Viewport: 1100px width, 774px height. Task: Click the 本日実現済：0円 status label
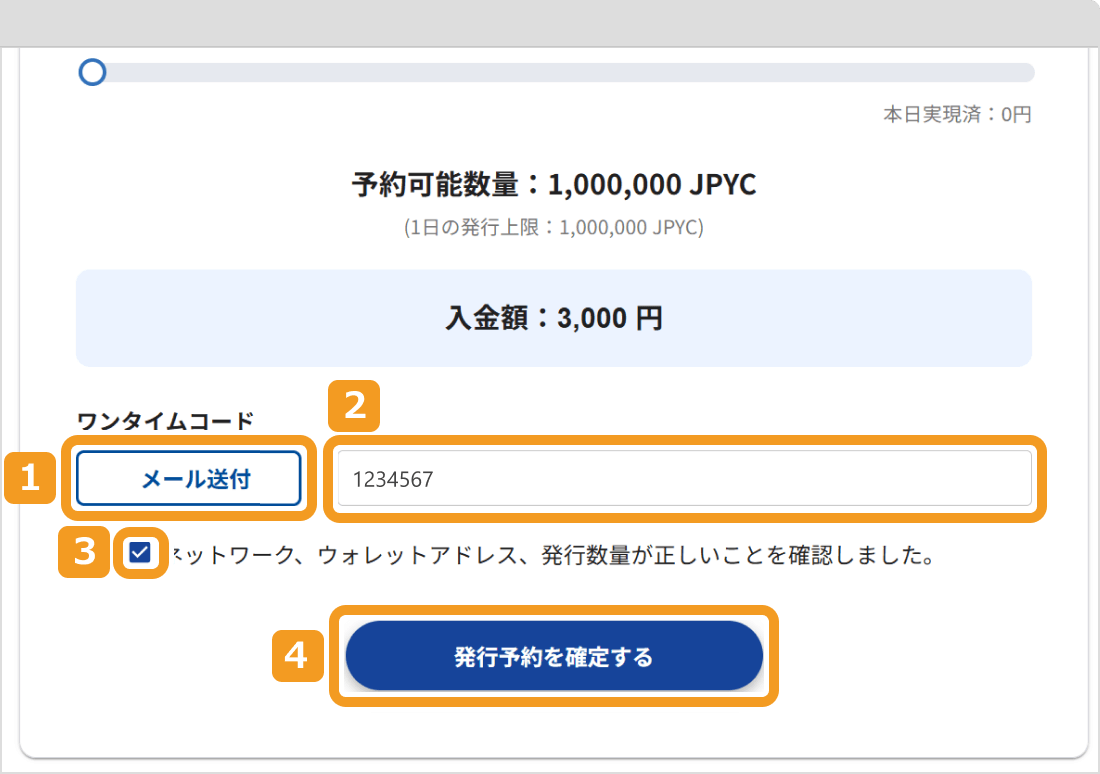957,115
